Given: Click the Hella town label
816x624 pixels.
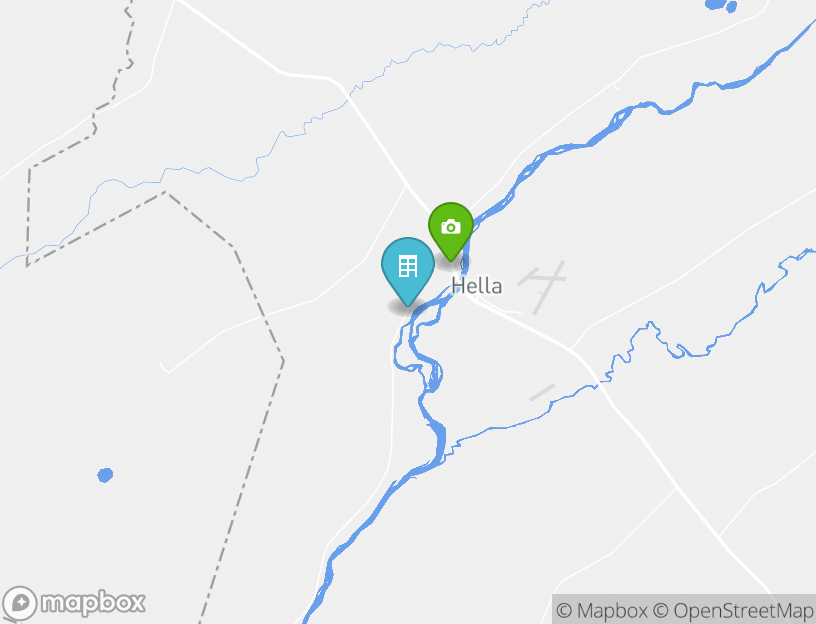Looking at the screenshot, I should tap(477, 286).
